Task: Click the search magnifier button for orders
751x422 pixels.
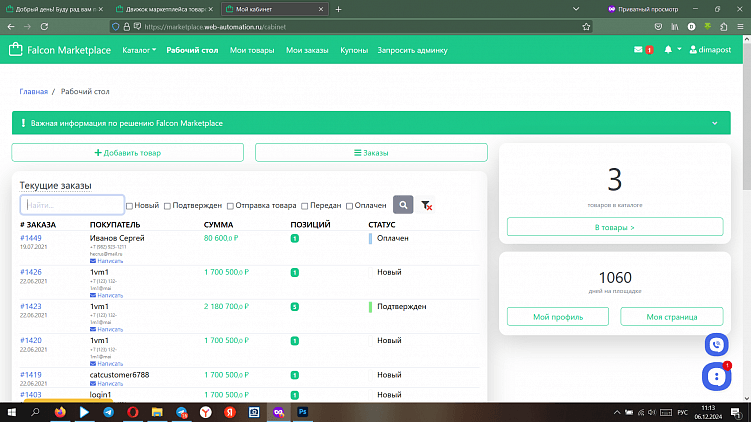Action: coord(403,205)
